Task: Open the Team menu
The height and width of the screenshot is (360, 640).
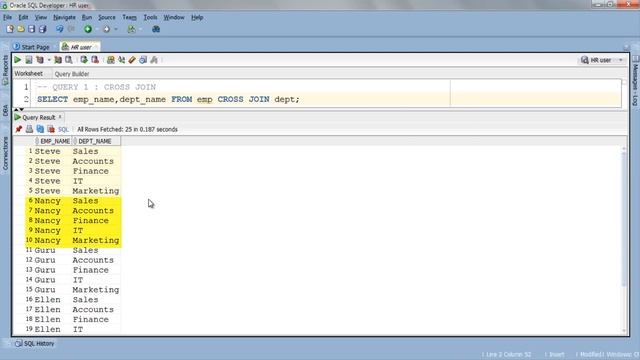Action: point(129,17)
